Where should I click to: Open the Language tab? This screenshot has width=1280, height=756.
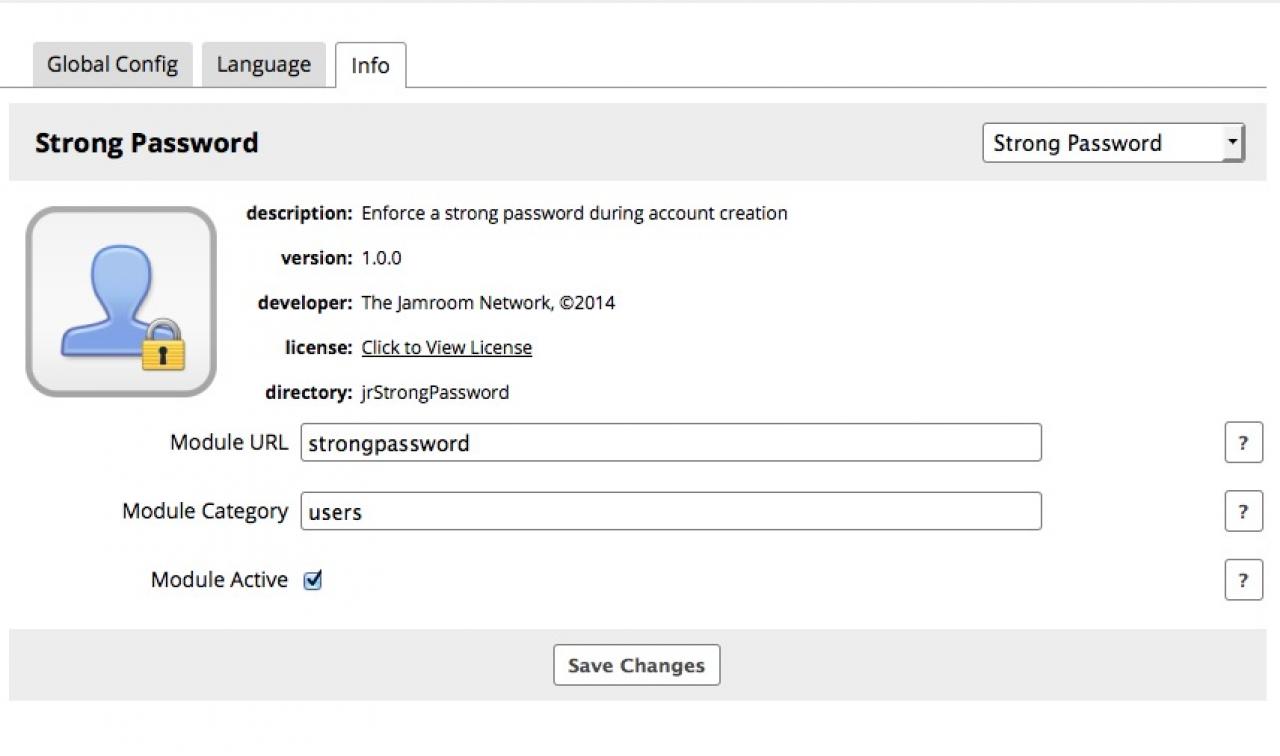[x=263, y=65]
